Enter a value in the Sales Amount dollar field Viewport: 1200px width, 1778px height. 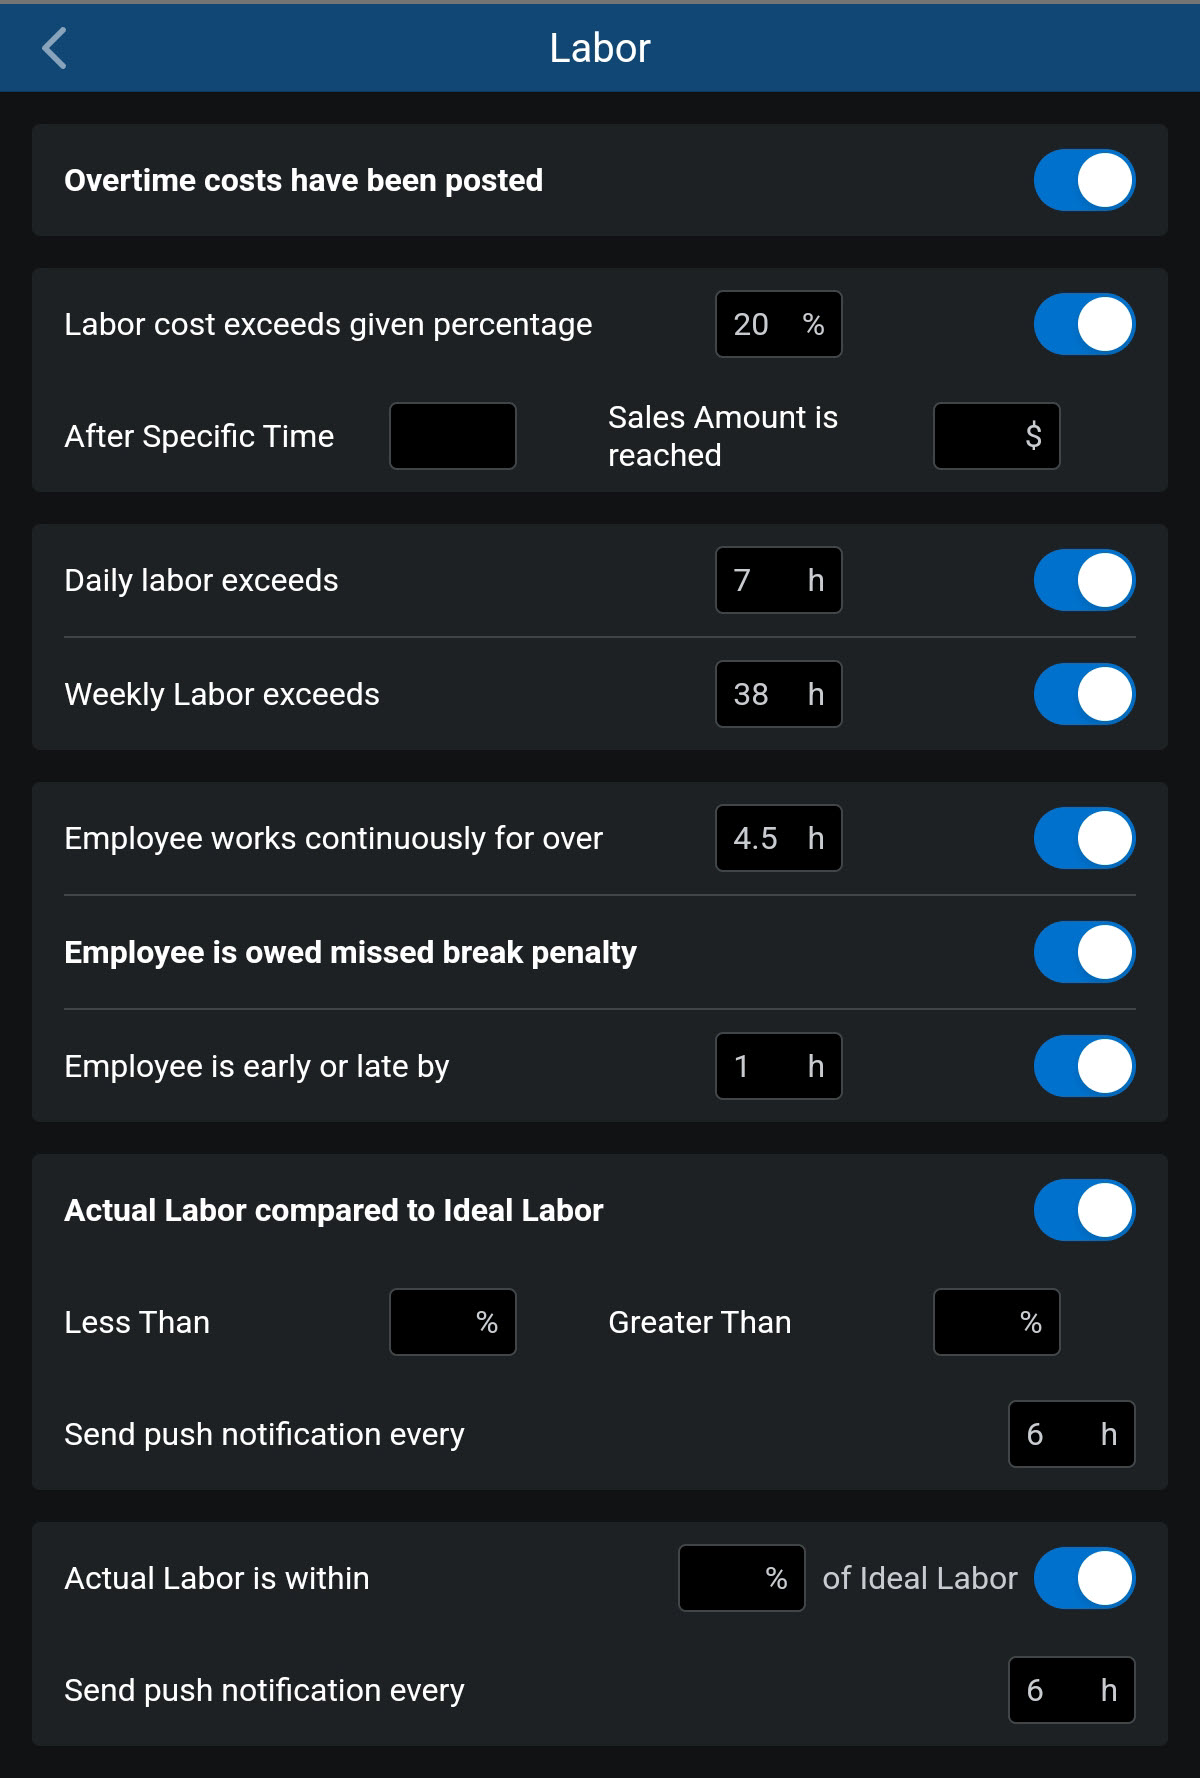tap(995, 435)
